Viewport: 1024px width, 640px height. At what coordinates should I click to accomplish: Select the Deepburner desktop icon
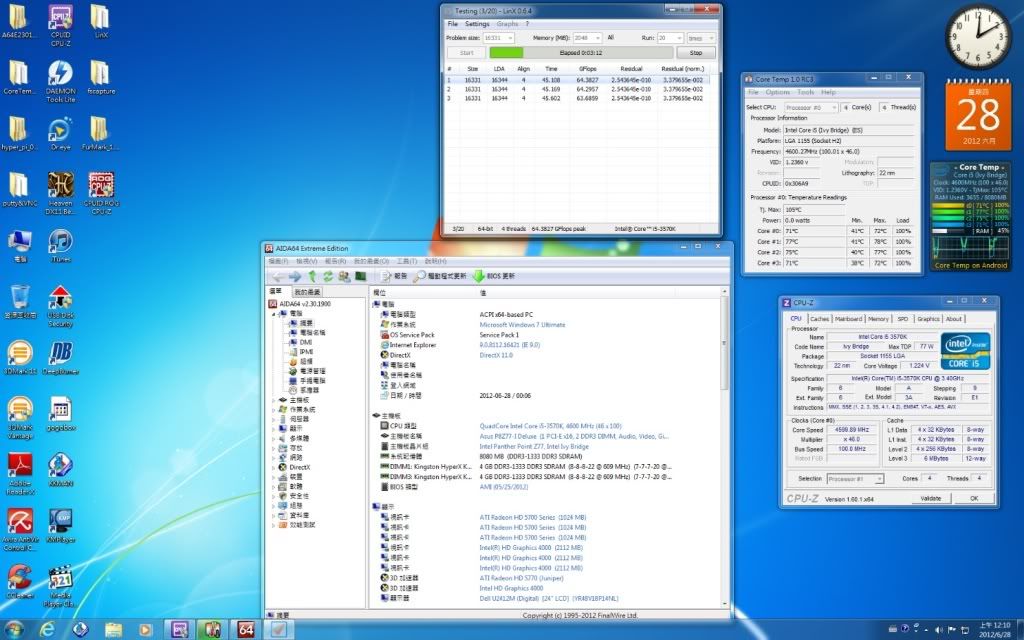pyautogui.click(x=60, y=358)
